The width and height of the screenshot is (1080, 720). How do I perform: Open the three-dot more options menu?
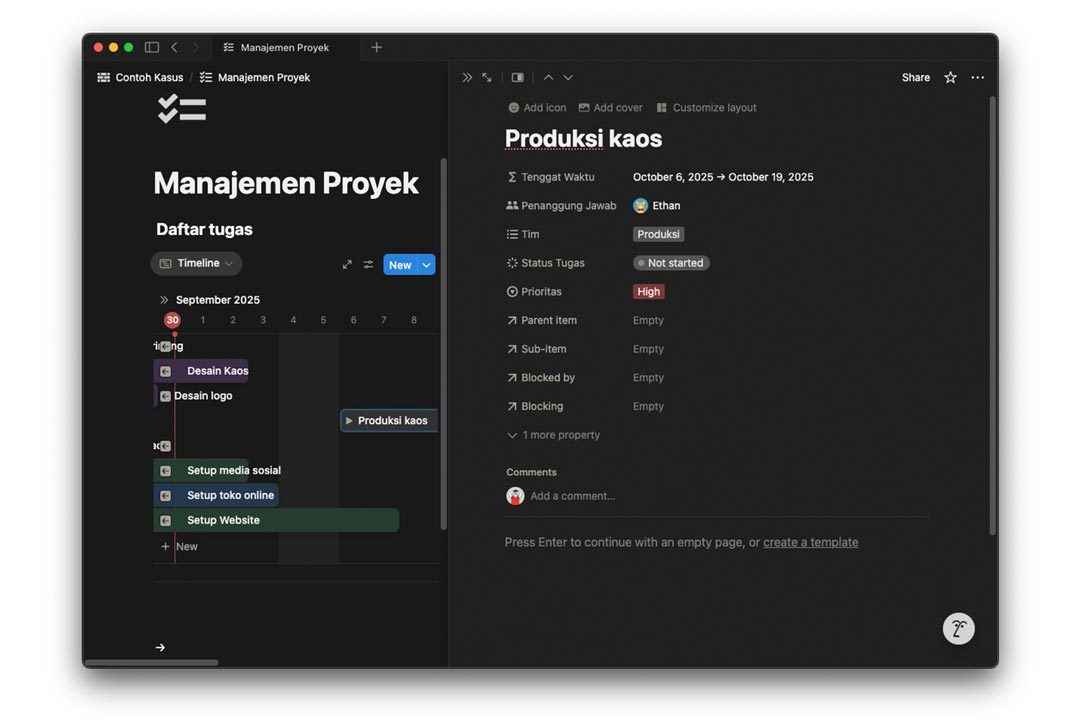click(977, 77)
